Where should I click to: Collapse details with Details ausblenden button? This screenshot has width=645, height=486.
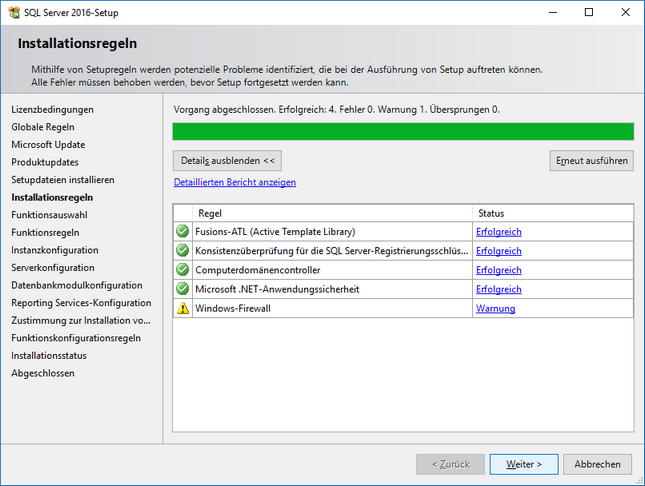(x=227, y=160)
